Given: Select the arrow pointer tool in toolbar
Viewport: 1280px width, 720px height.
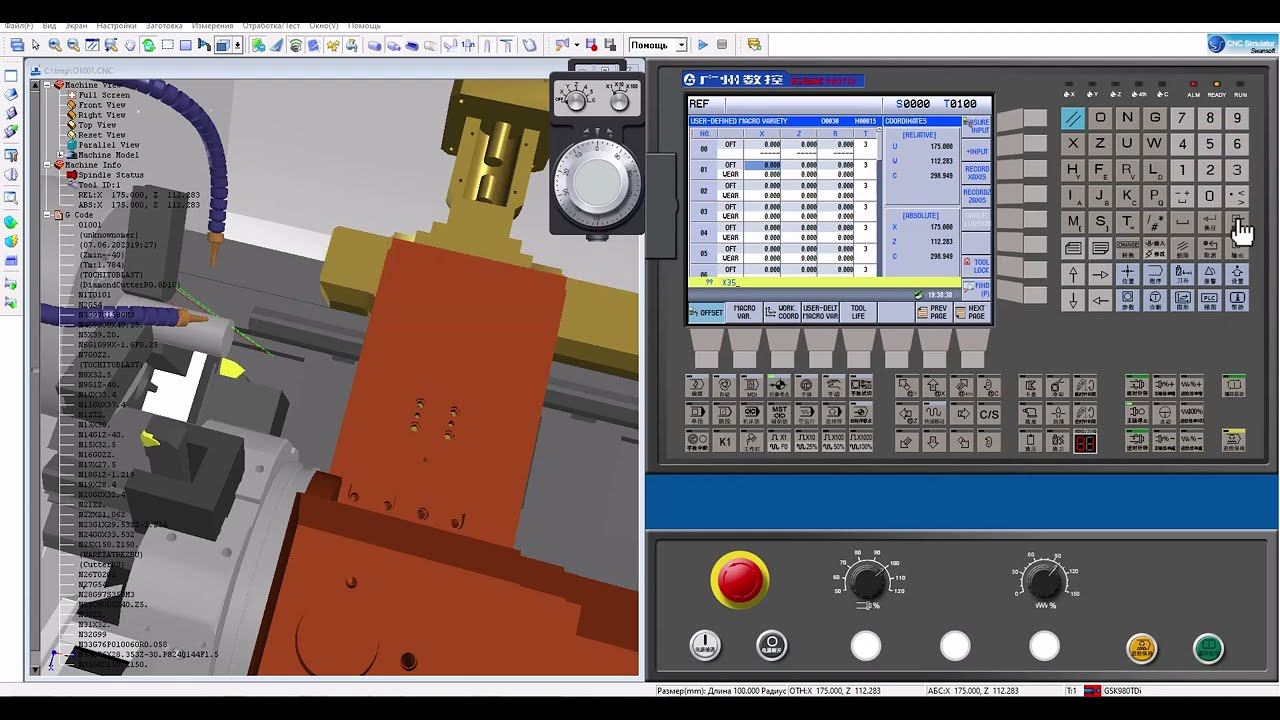Looking at the screenshot, I should (x=35, y=45).
